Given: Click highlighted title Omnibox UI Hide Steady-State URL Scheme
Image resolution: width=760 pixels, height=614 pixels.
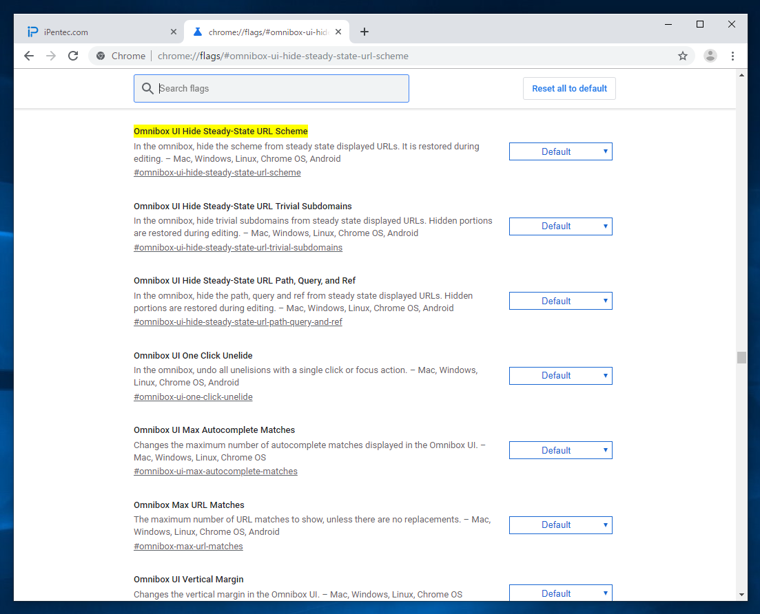Looking at the screenshot, I should tap(221, 131).
